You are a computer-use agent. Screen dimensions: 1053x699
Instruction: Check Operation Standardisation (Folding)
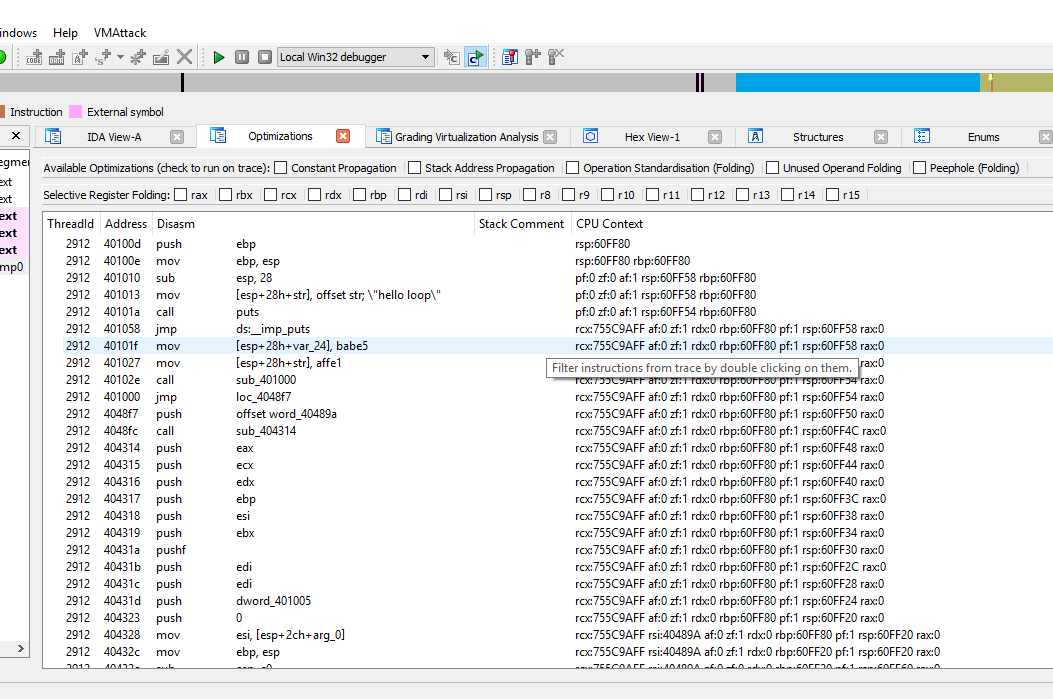pos(572,168)
